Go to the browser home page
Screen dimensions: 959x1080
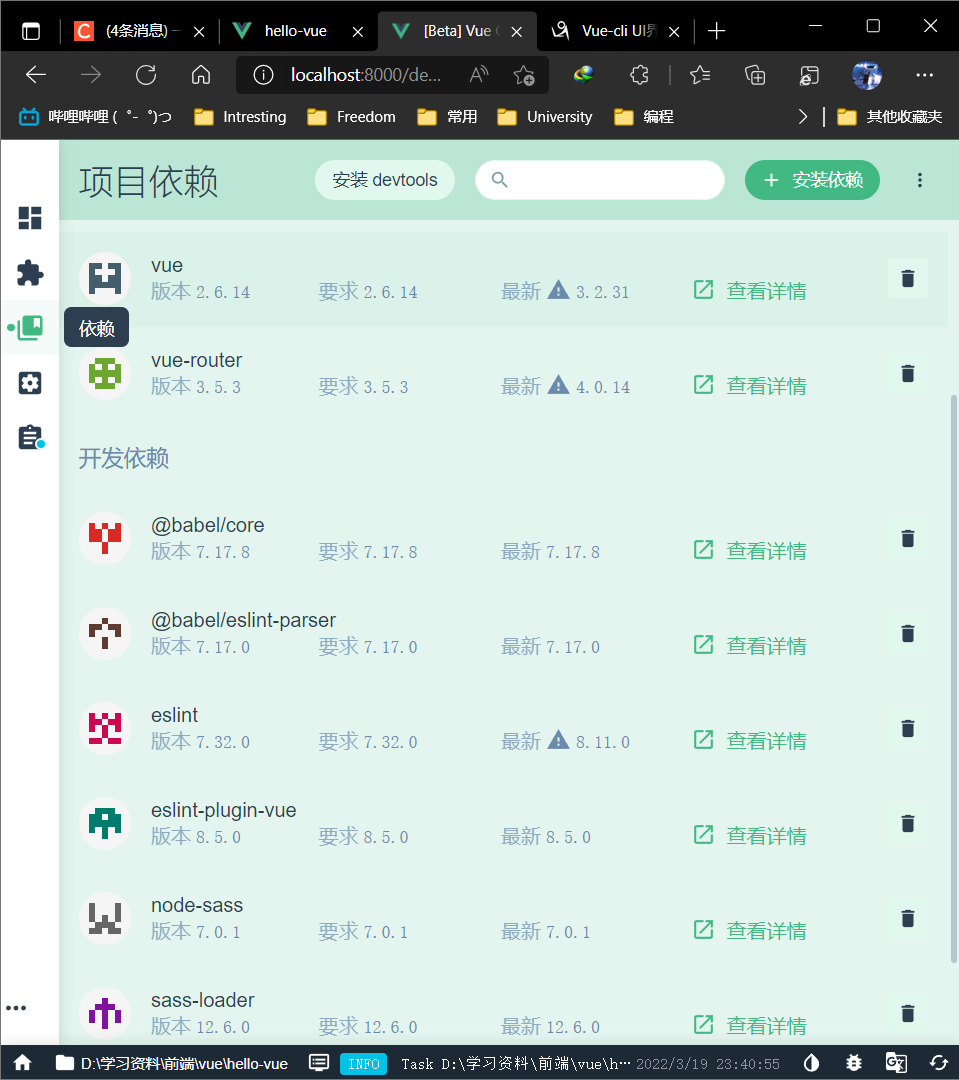[x=200, y=75]
